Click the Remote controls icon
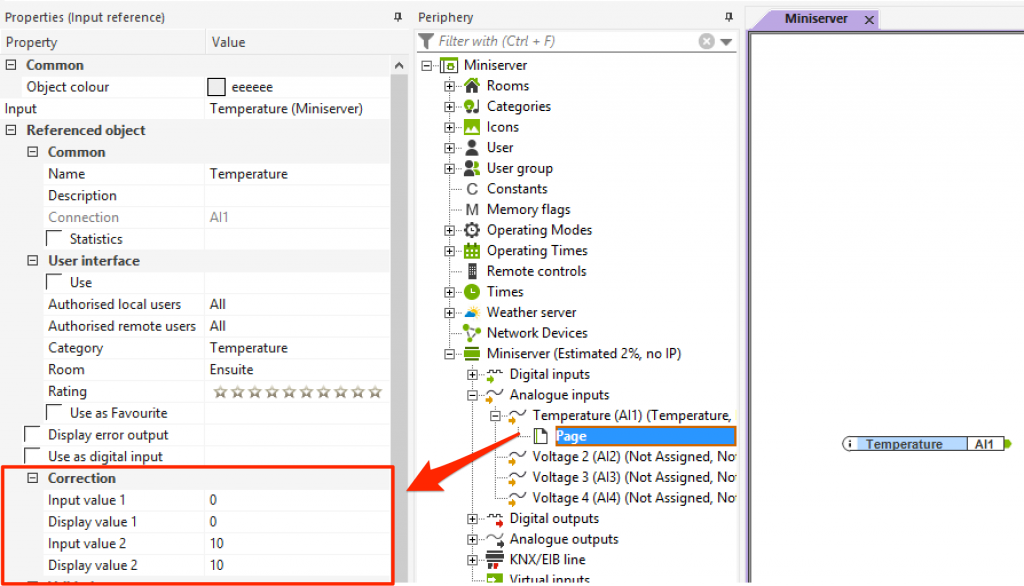Screen dimensions: 1024x586 point(472,271)
